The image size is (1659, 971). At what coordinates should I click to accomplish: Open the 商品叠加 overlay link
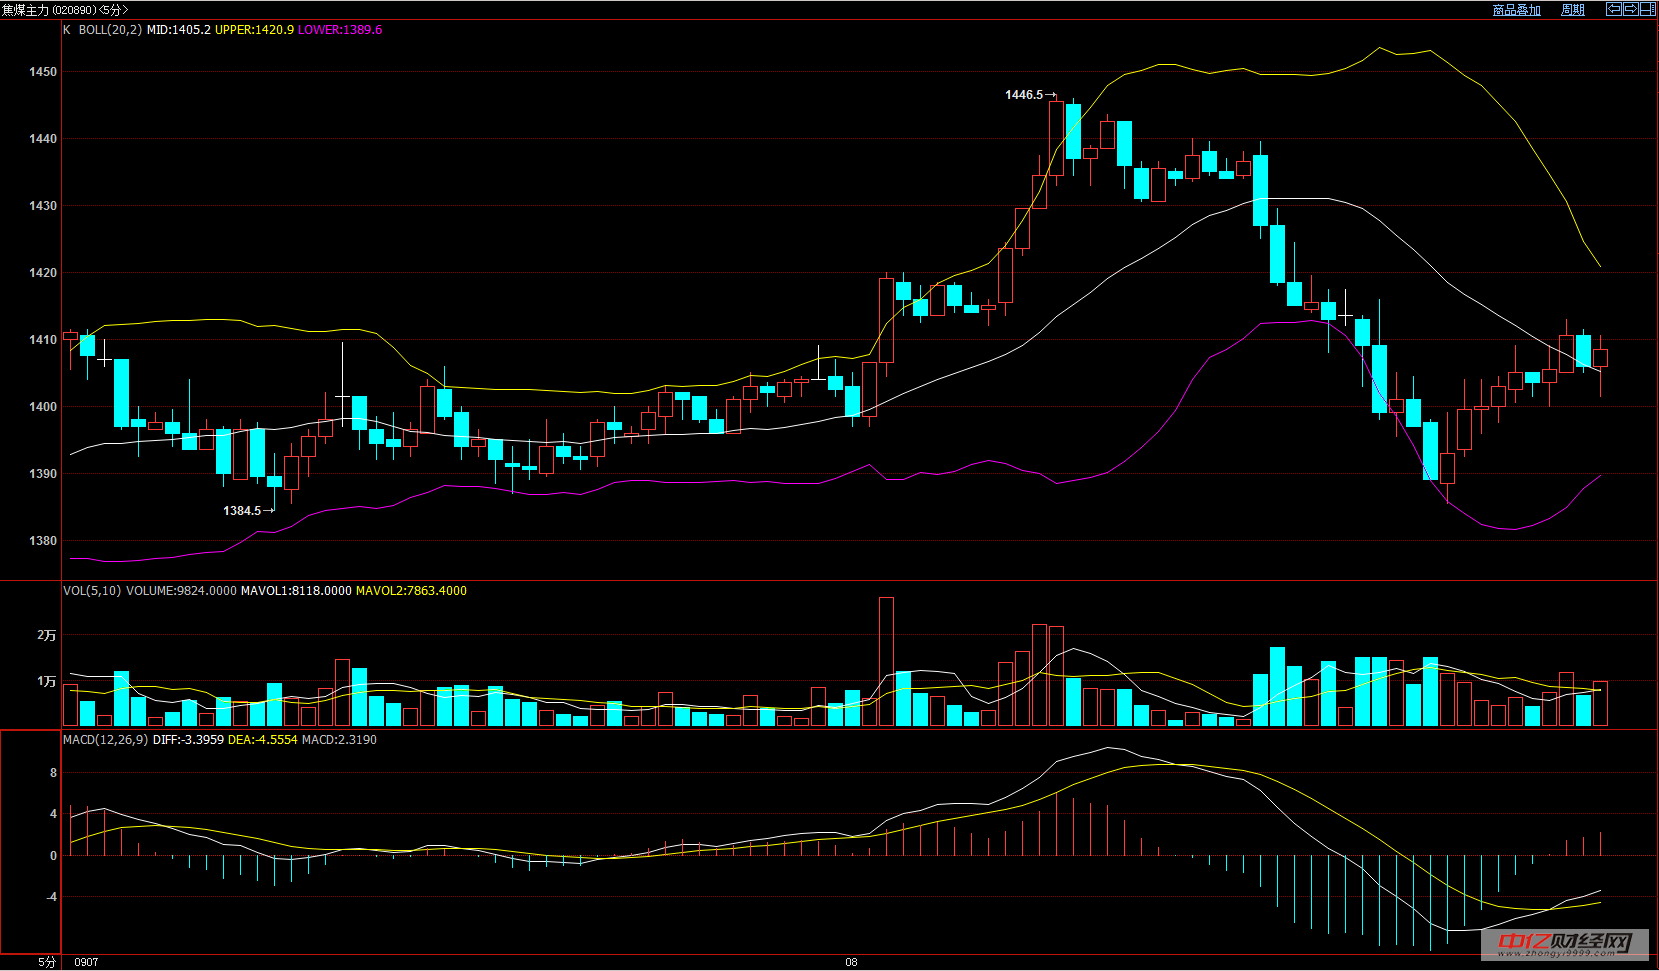click(x=1516, y=10)
